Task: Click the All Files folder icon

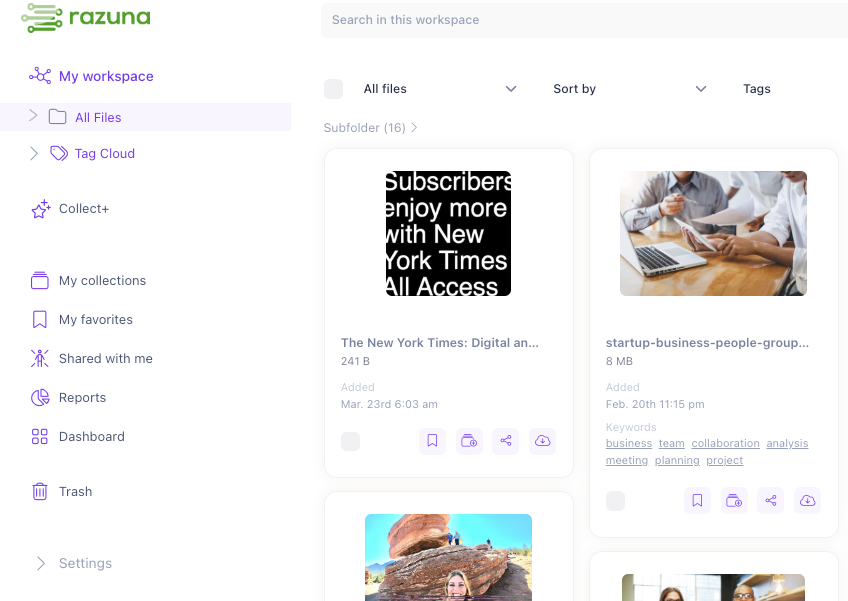Action: [x=57, y=117]
